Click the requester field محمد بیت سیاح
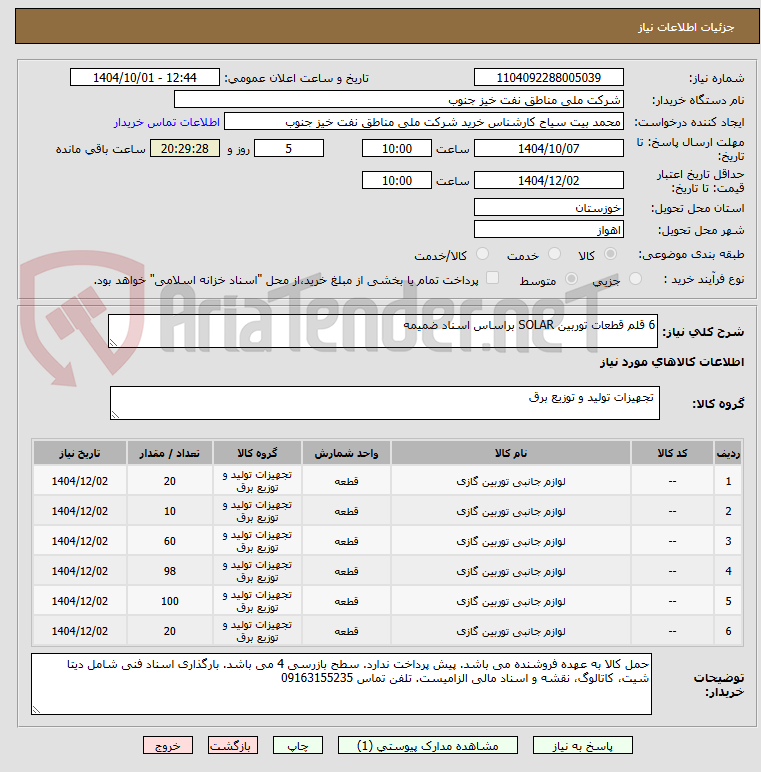The image size is (761, 772). [x=424, y=122]
